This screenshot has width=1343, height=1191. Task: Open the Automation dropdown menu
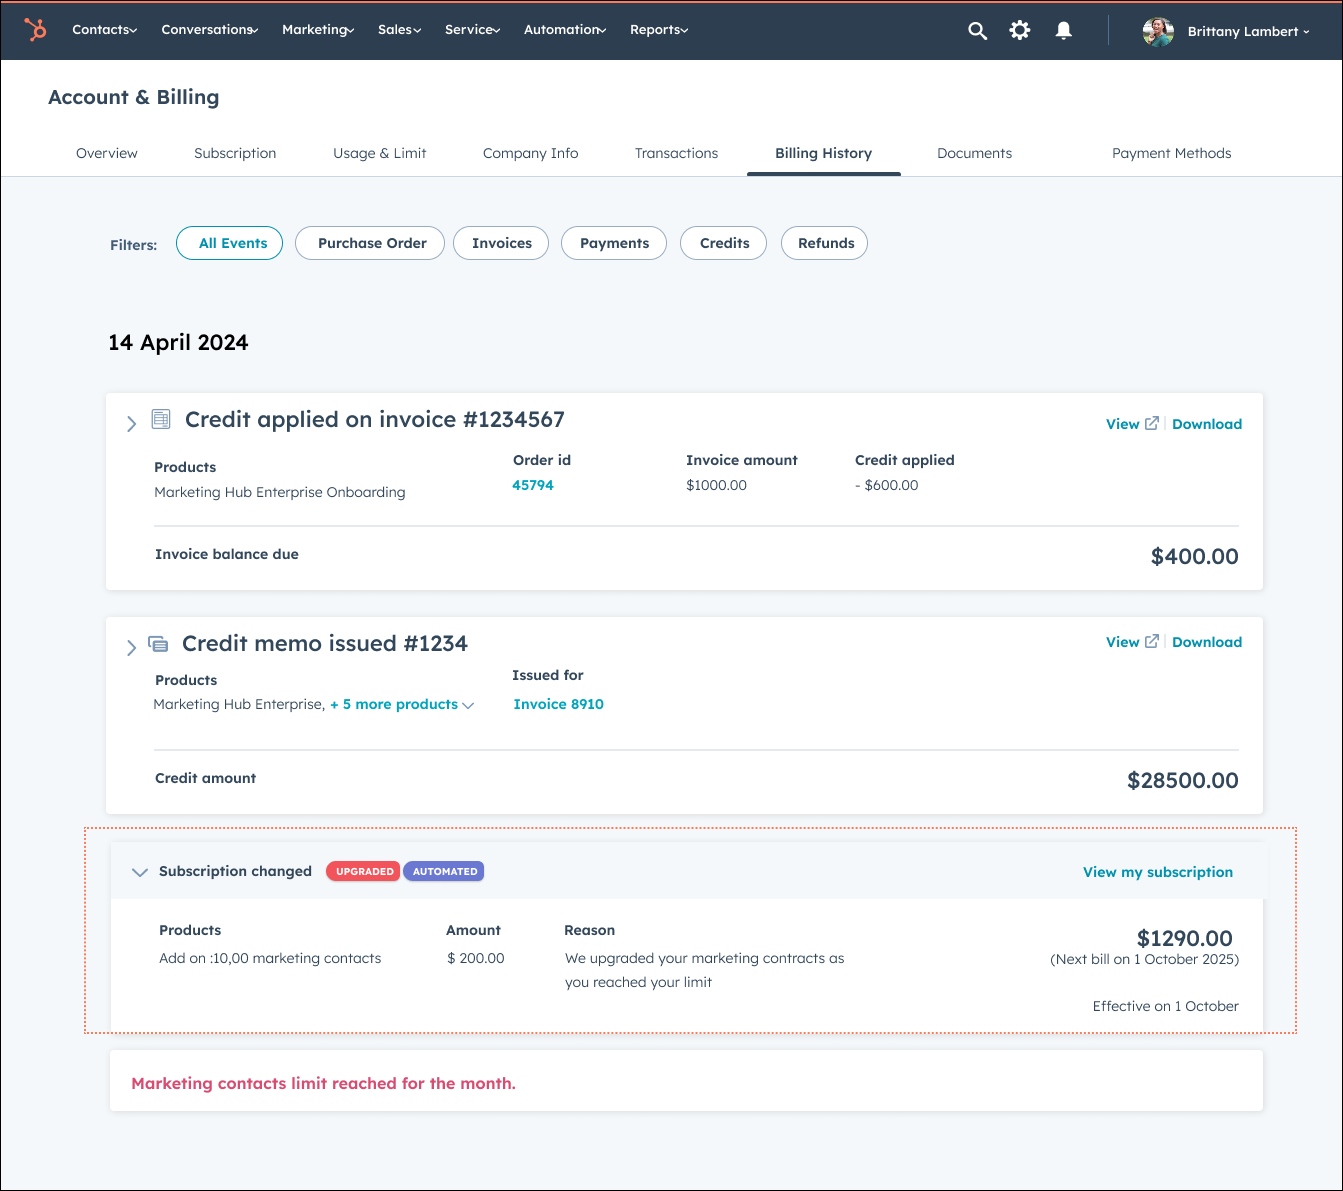[x=565, y=30]
